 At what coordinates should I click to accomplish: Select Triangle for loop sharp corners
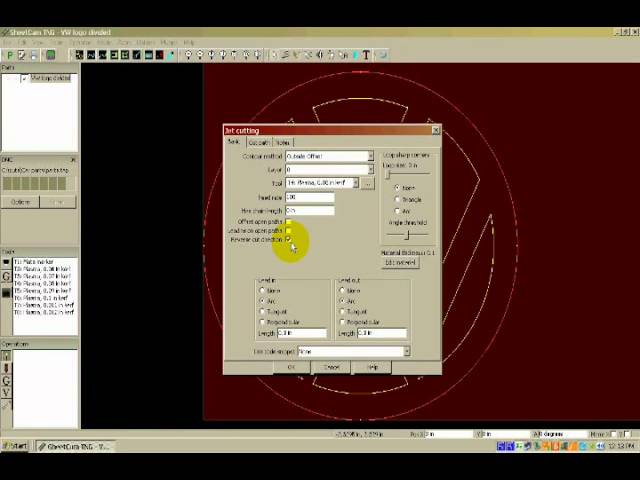pos(397,199)
